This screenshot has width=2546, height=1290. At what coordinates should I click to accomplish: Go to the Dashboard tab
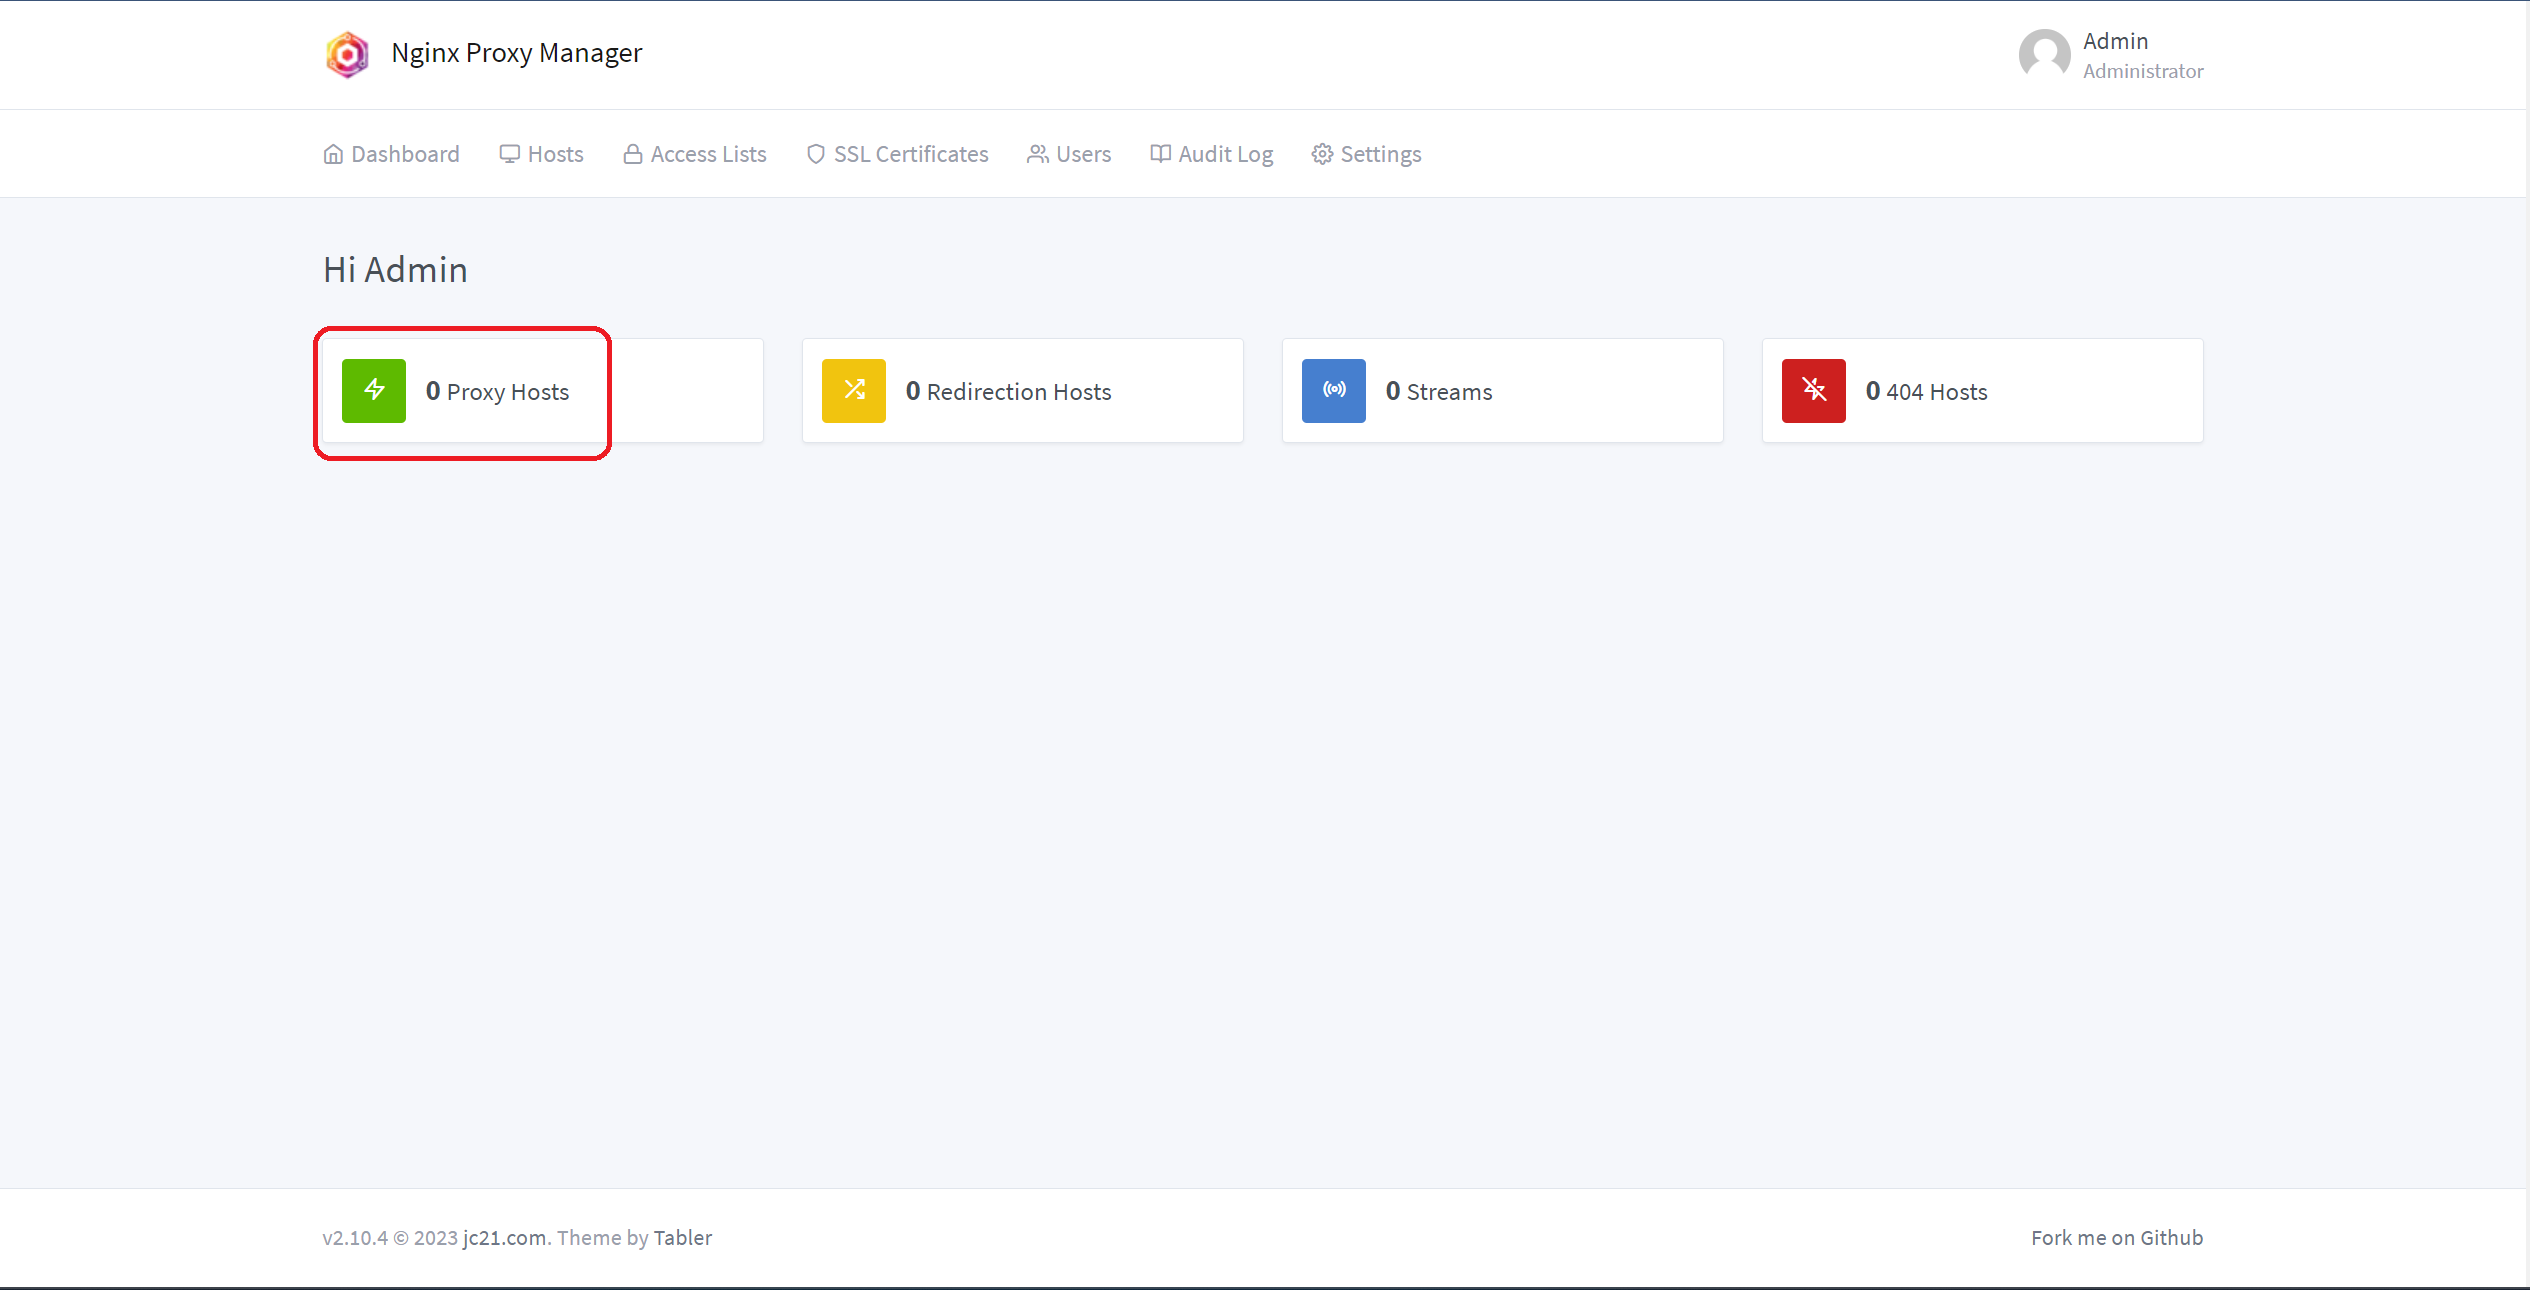pos(392,154)
